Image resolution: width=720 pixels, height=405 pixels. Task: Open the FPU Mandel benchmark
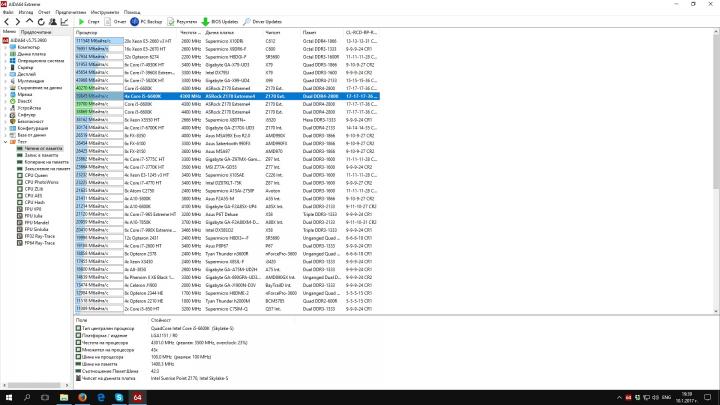pos(36,223)
